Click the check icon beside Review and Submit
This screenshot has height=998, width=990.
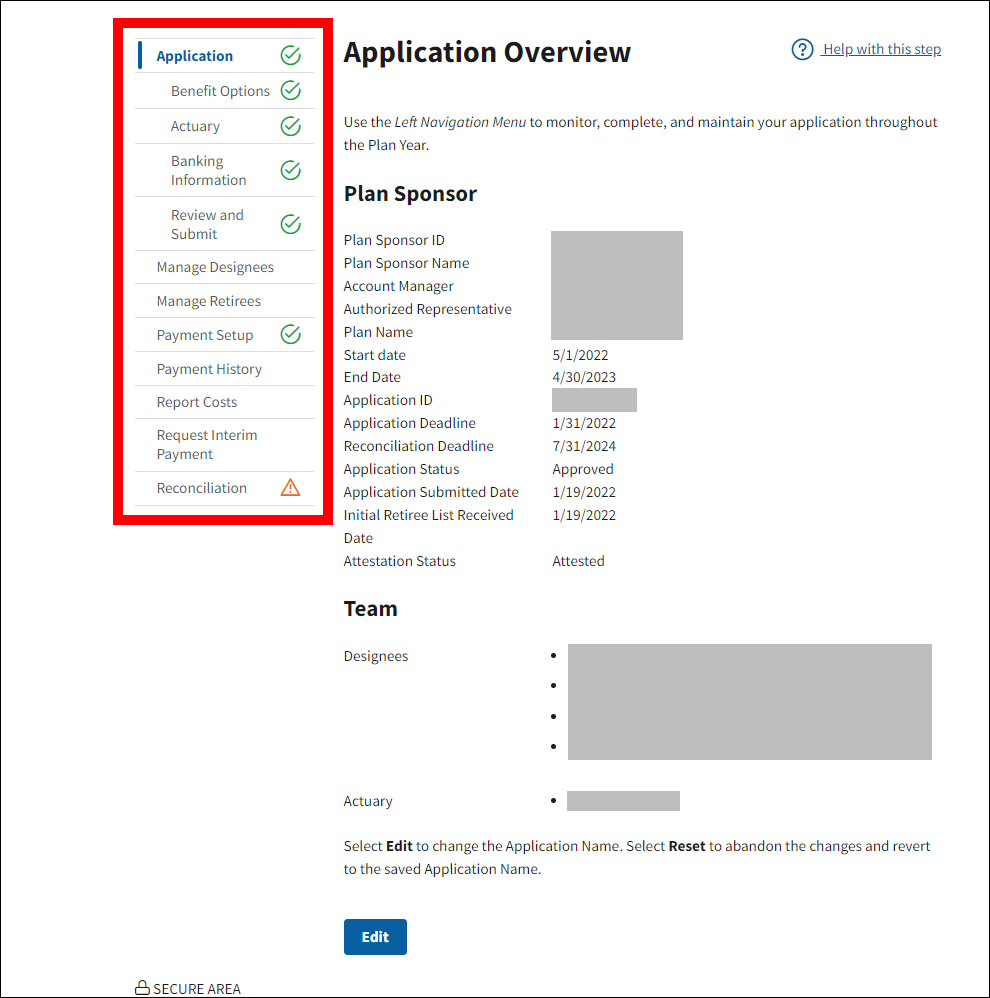(290, 224)
